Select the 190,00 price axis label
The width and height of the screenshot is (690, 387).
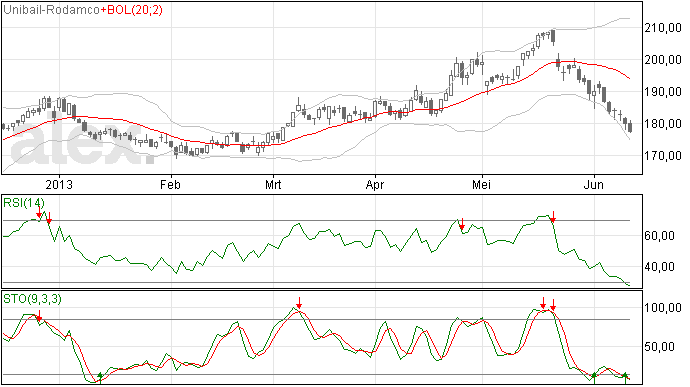pyautogui.click(x=663, y=92)
